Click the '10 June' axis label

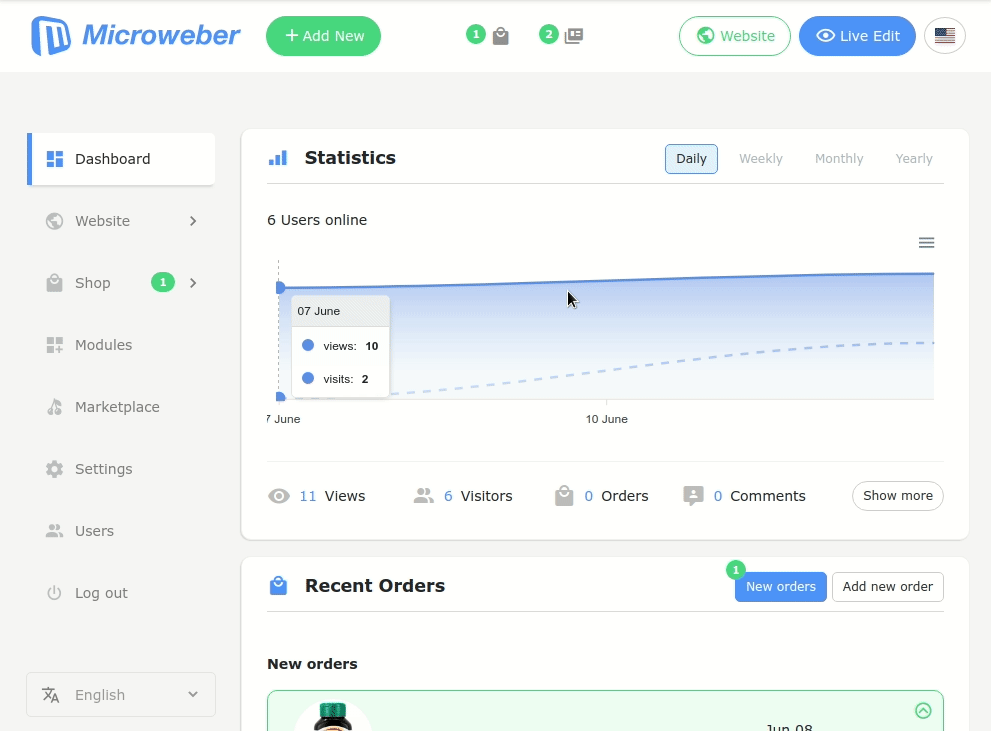(607, 419)
